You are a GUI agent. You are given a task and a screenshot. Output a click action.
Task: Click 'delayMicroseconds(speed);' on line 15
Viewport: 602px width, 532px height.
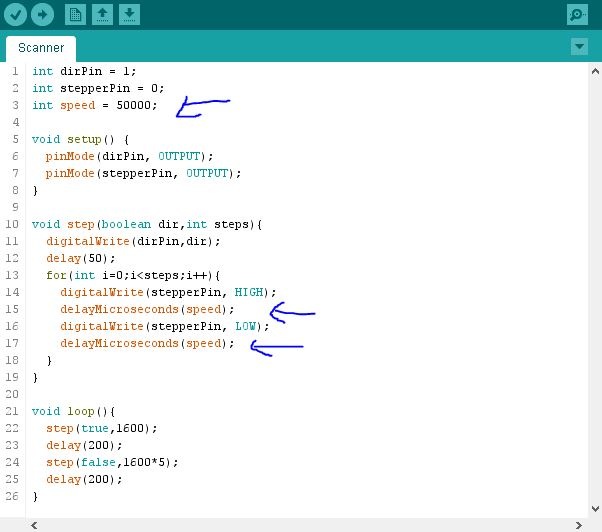[x=147, y=309]
